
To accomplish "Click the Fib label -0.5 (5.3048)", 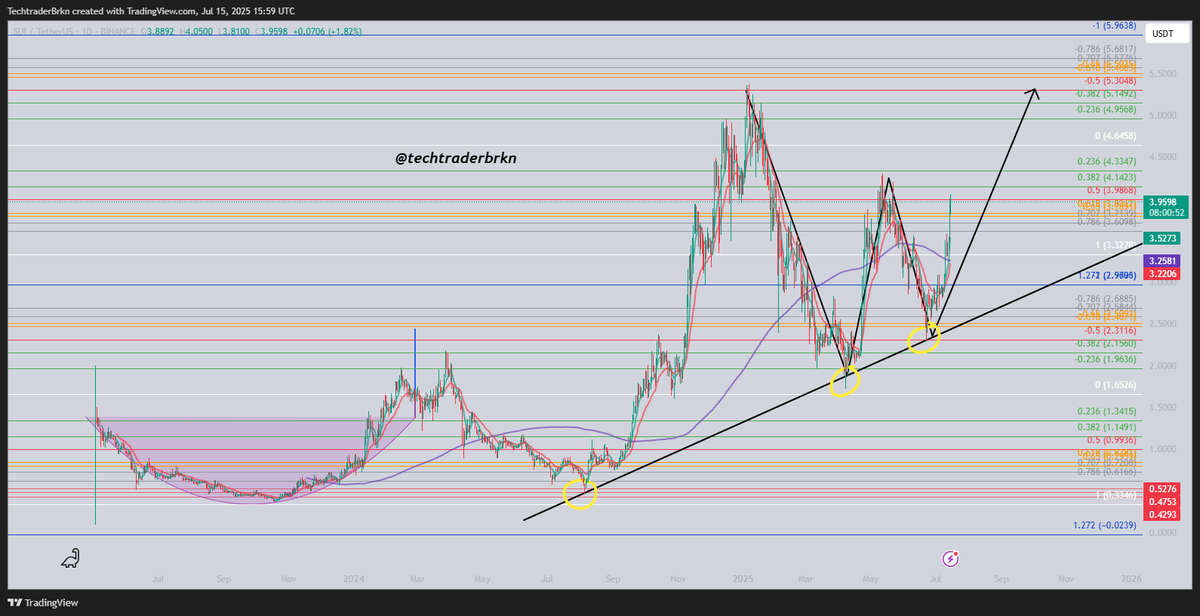I will [x=1108, y=80].
